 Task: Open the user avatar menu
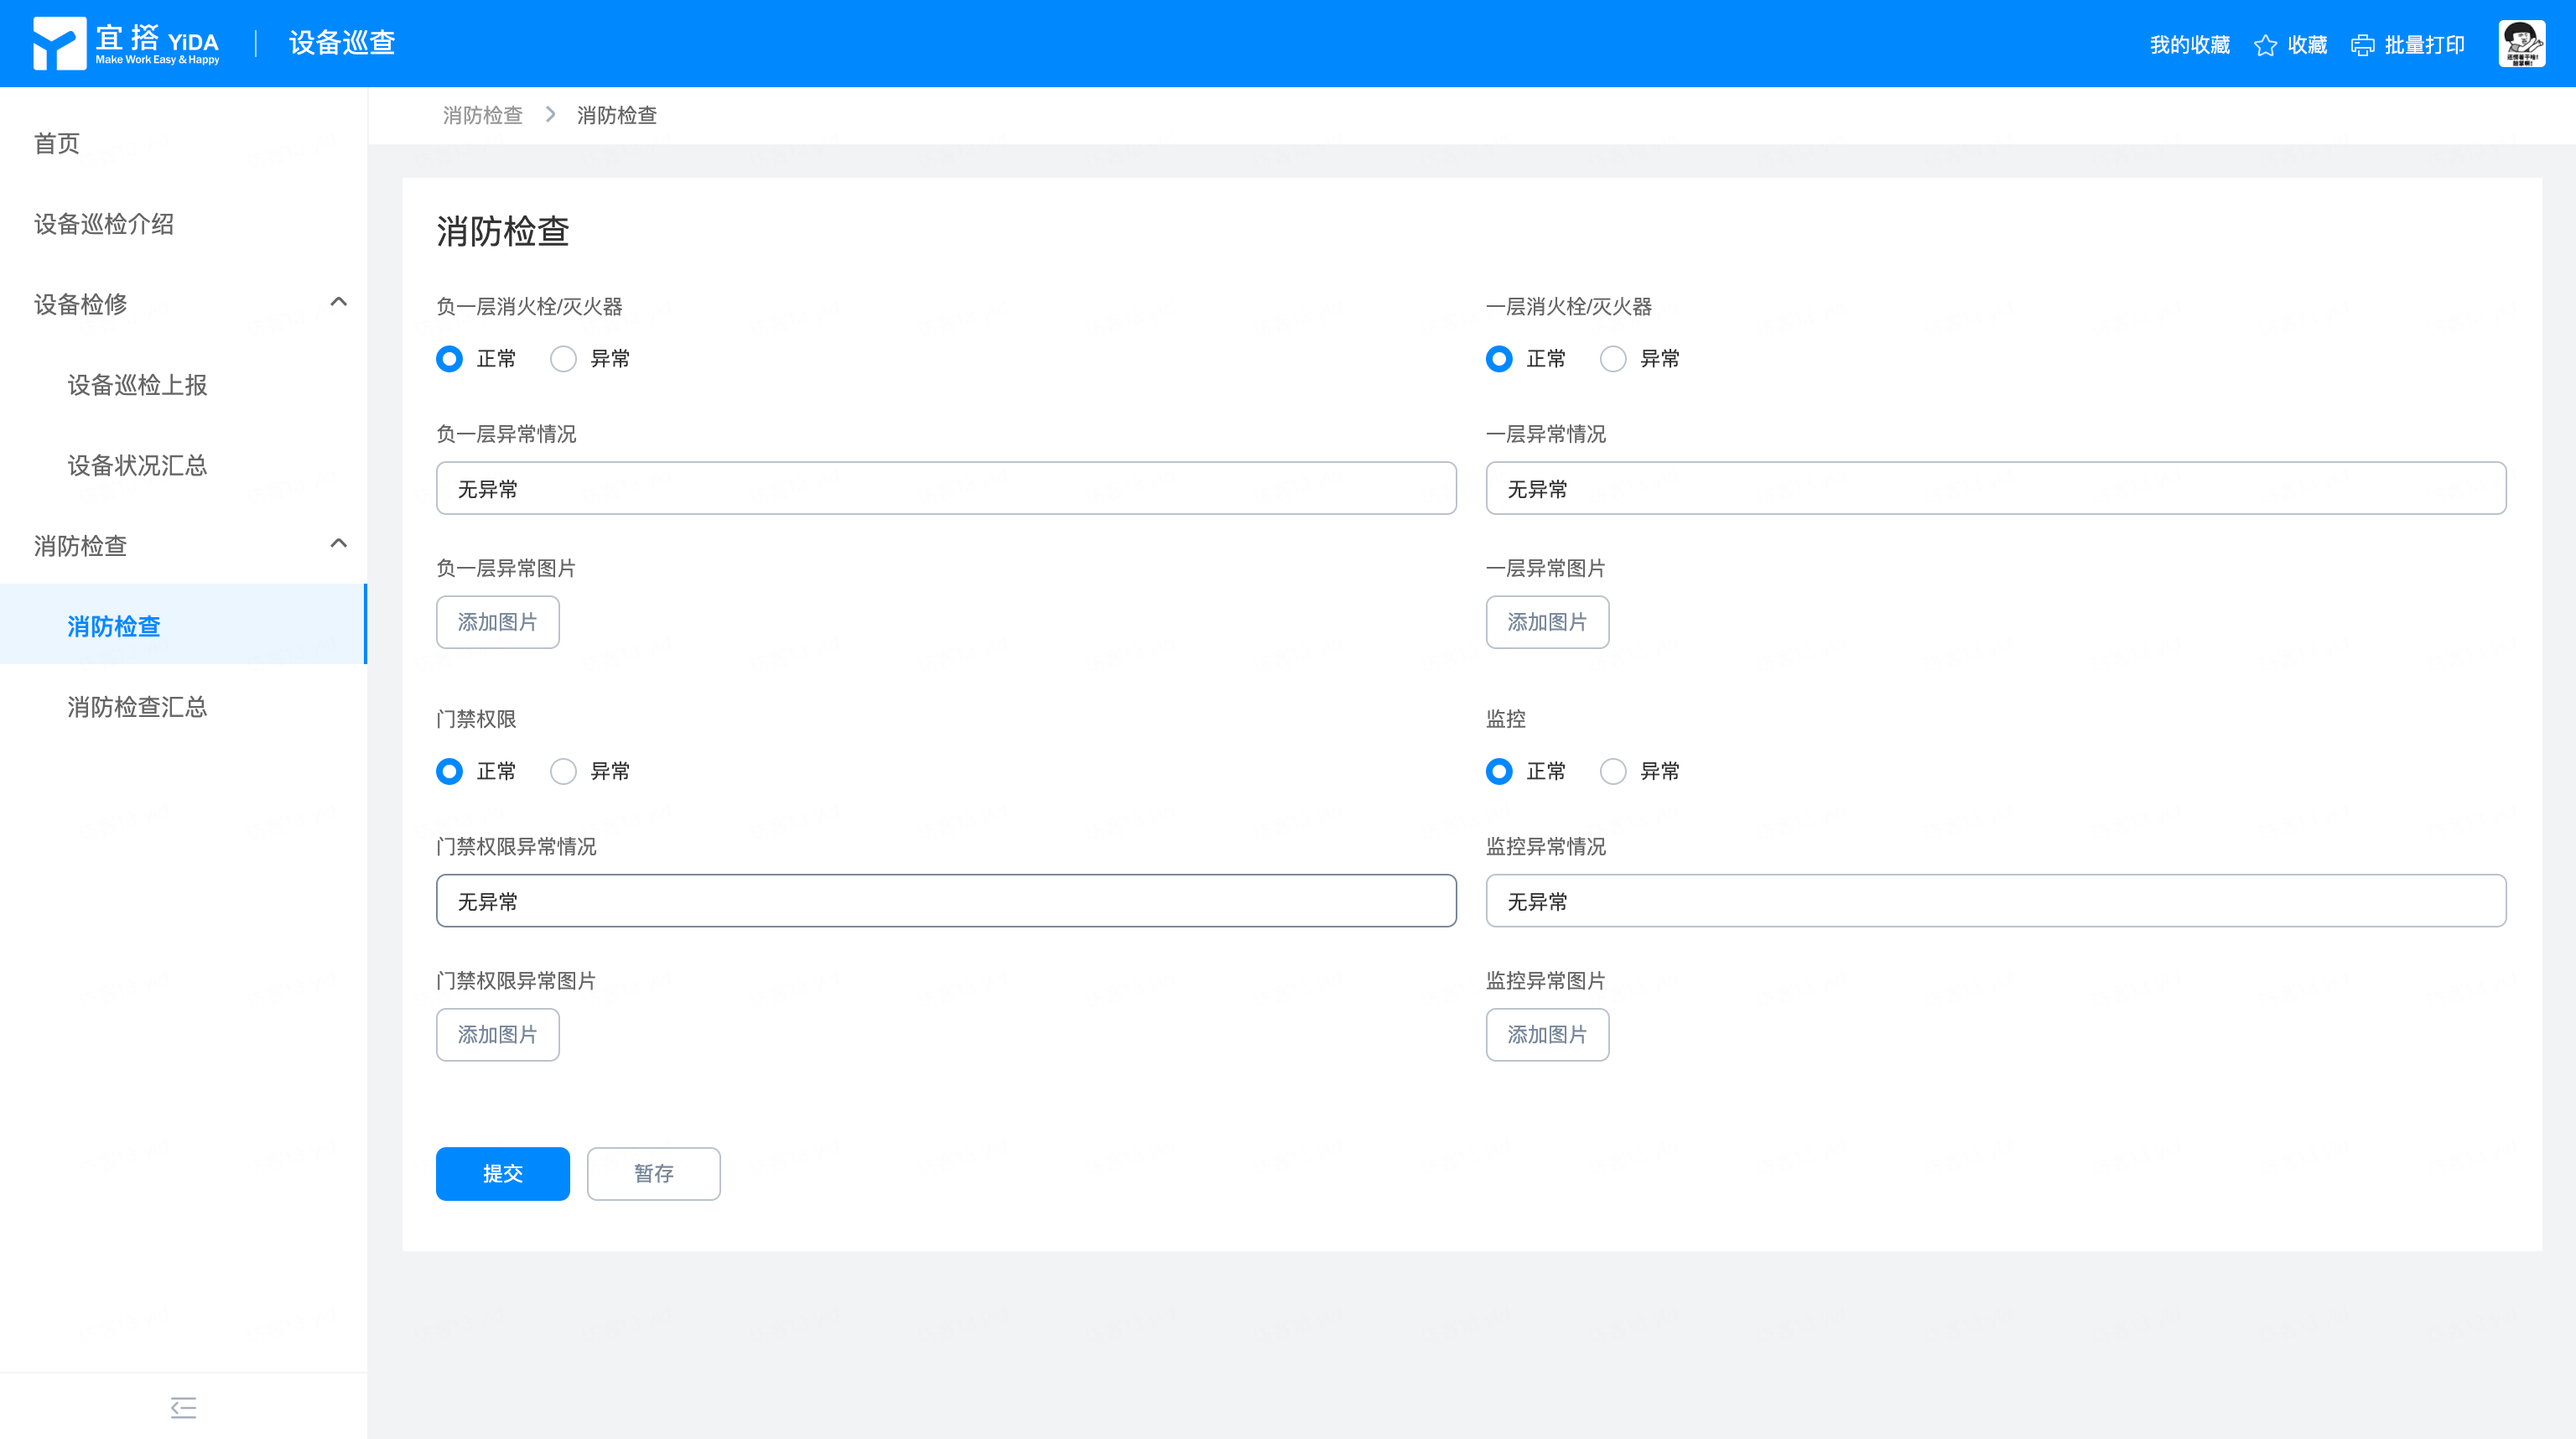tap(2521, 44)
